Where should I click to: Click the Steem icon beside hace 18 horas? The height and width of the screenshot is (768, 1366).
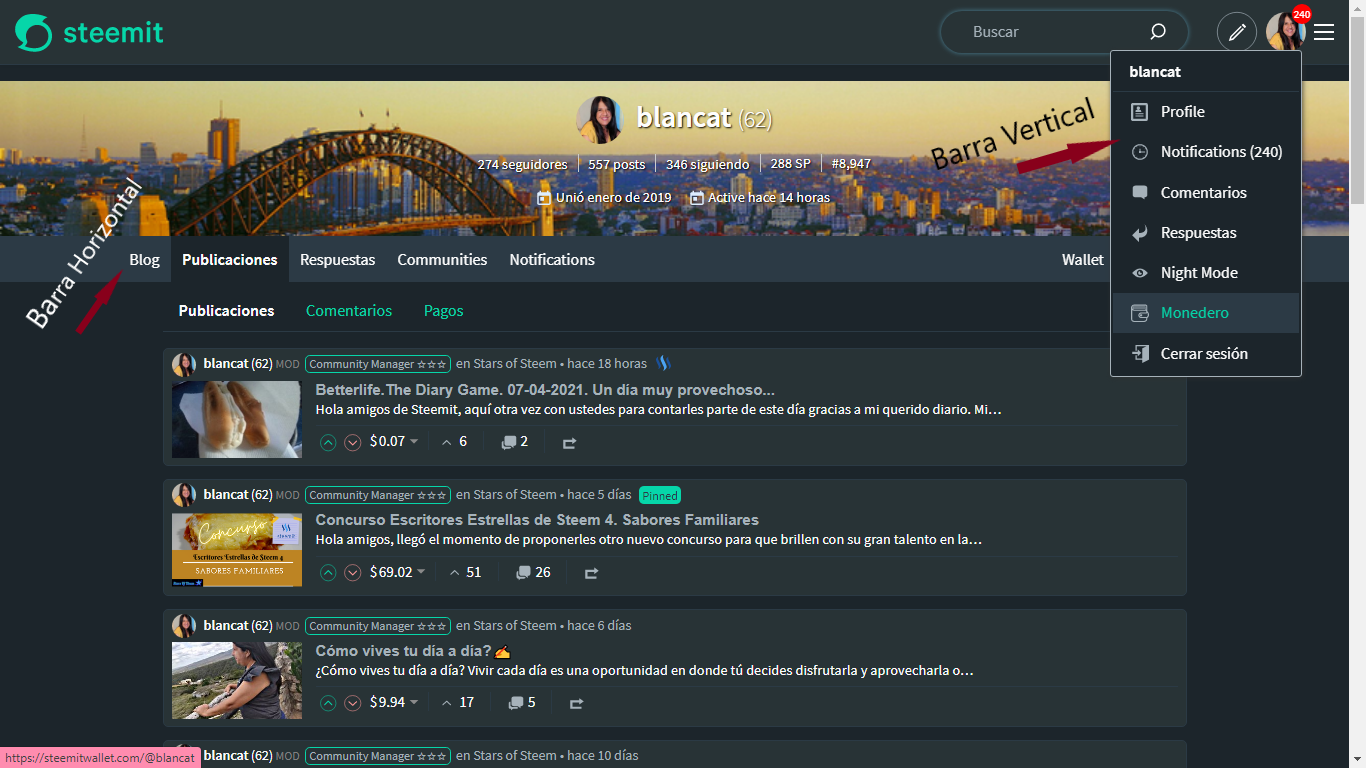[662, 363]
